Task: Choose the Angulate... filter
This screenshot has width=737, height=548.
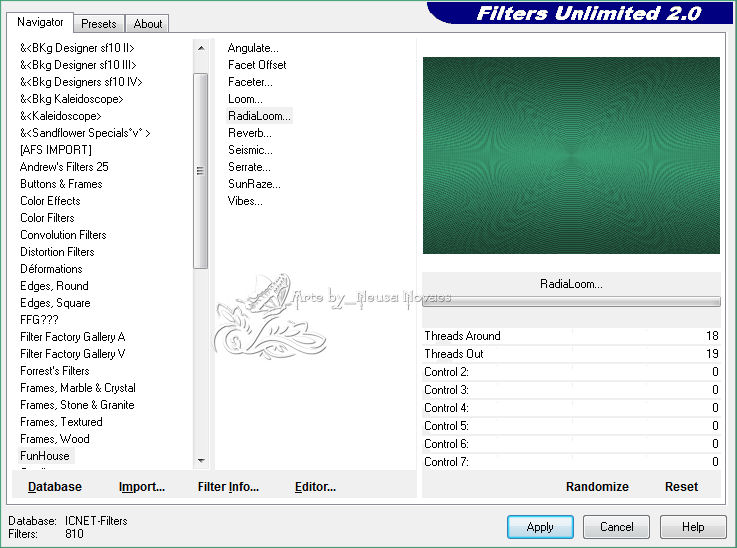Action: pos(253,48)
